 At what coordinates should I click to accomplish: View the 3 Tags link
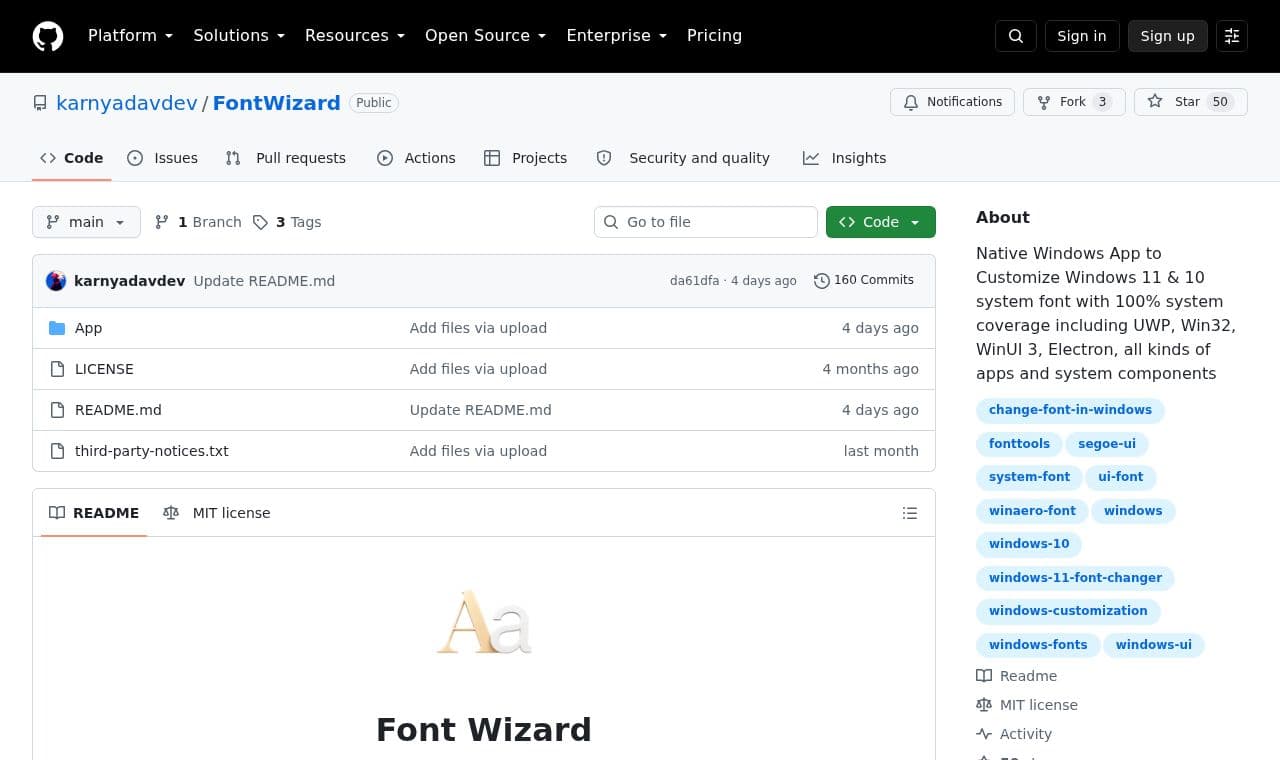pyautogui.click(x=287, y=222)
